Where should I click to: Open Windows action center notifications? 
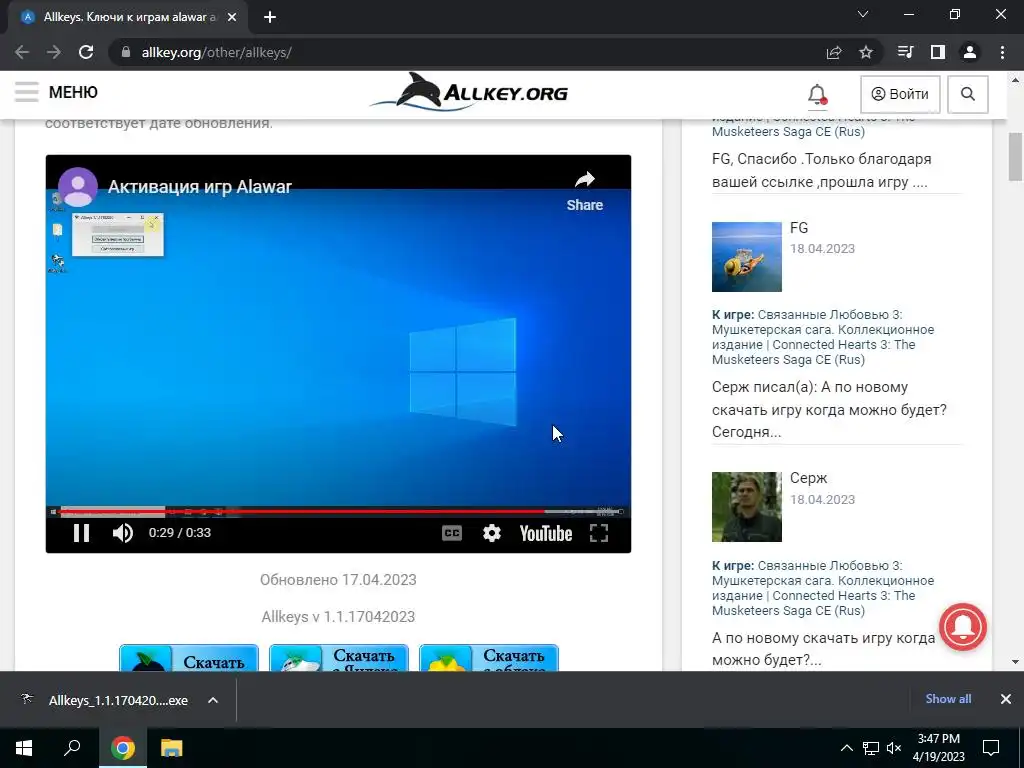991,748
